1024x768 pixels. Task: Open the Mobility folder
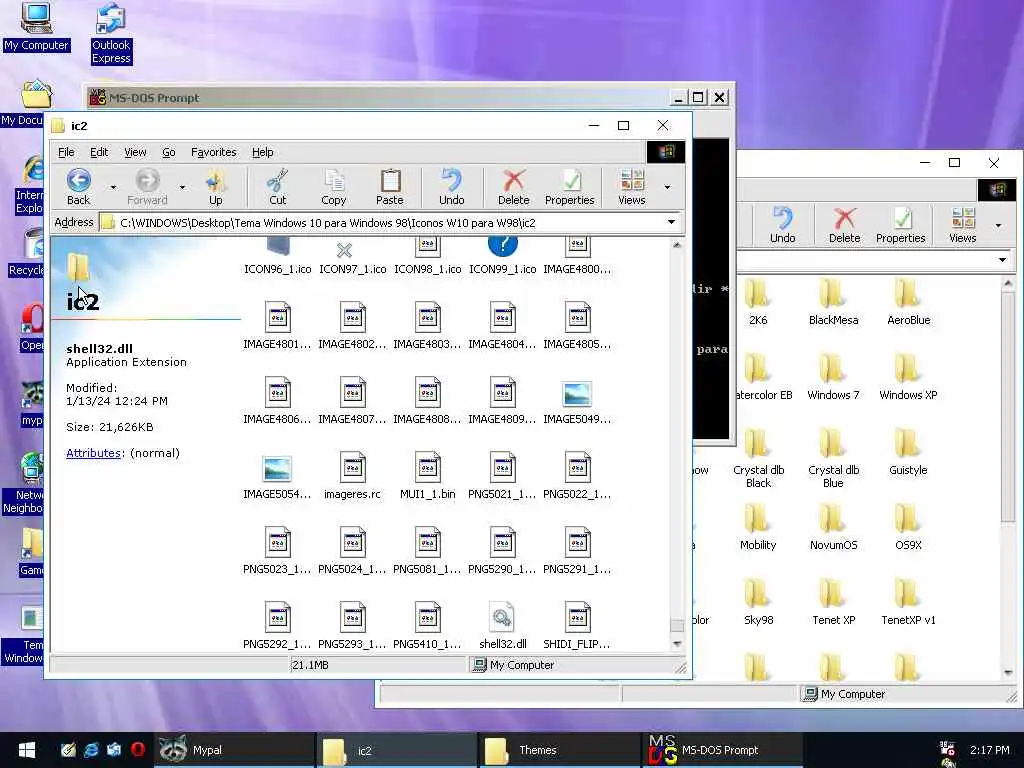click(758, 518)
